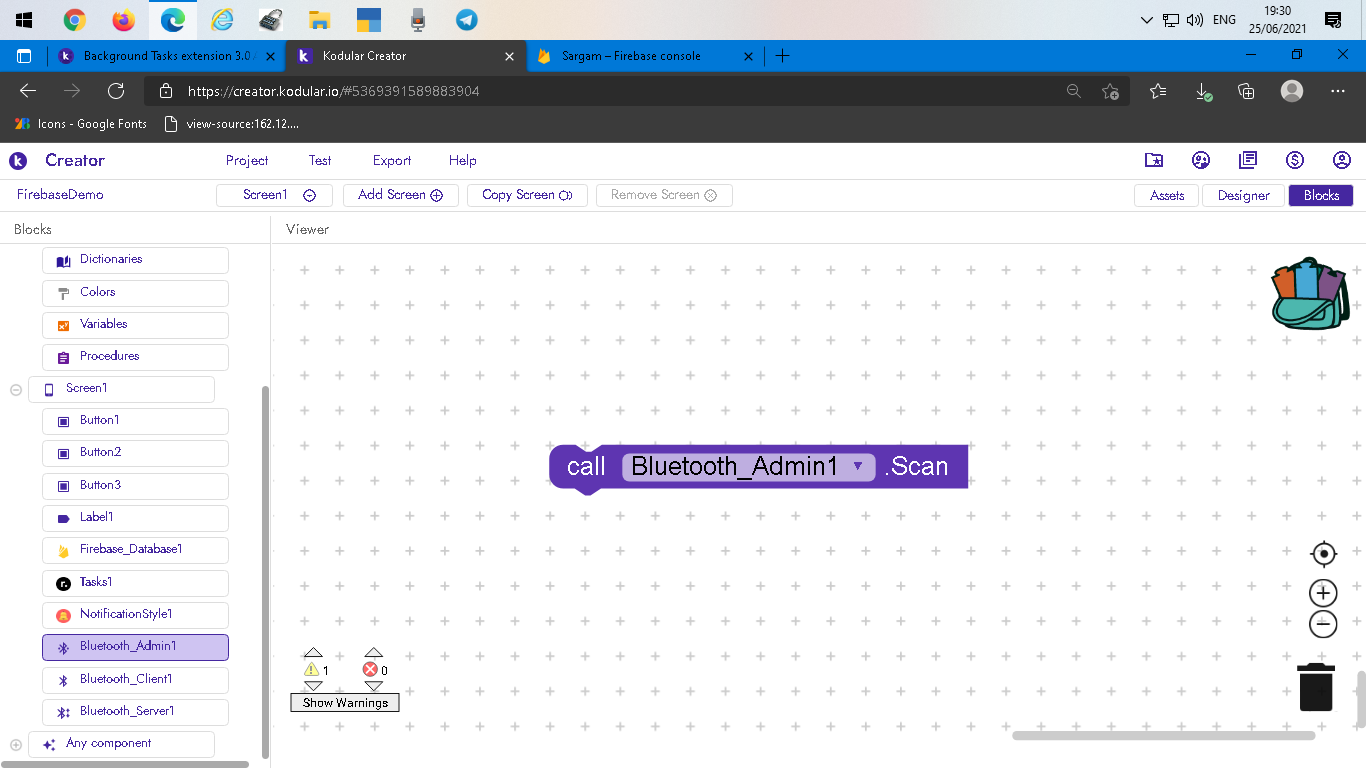The image size is (1366, 768).
Task: Center workspace with the target icon
Action: click(x=1323, y=554)
